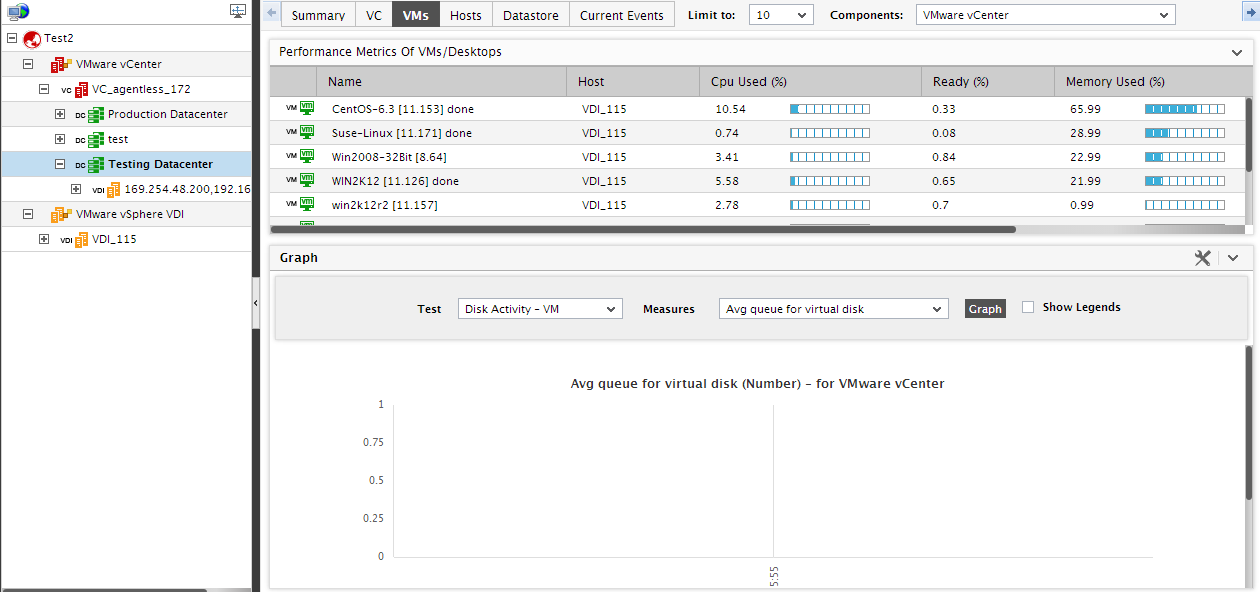Click the VDI_115 component icon
Image resolution: width=1260 pixels, height=592 pixels.
point(81,239)
